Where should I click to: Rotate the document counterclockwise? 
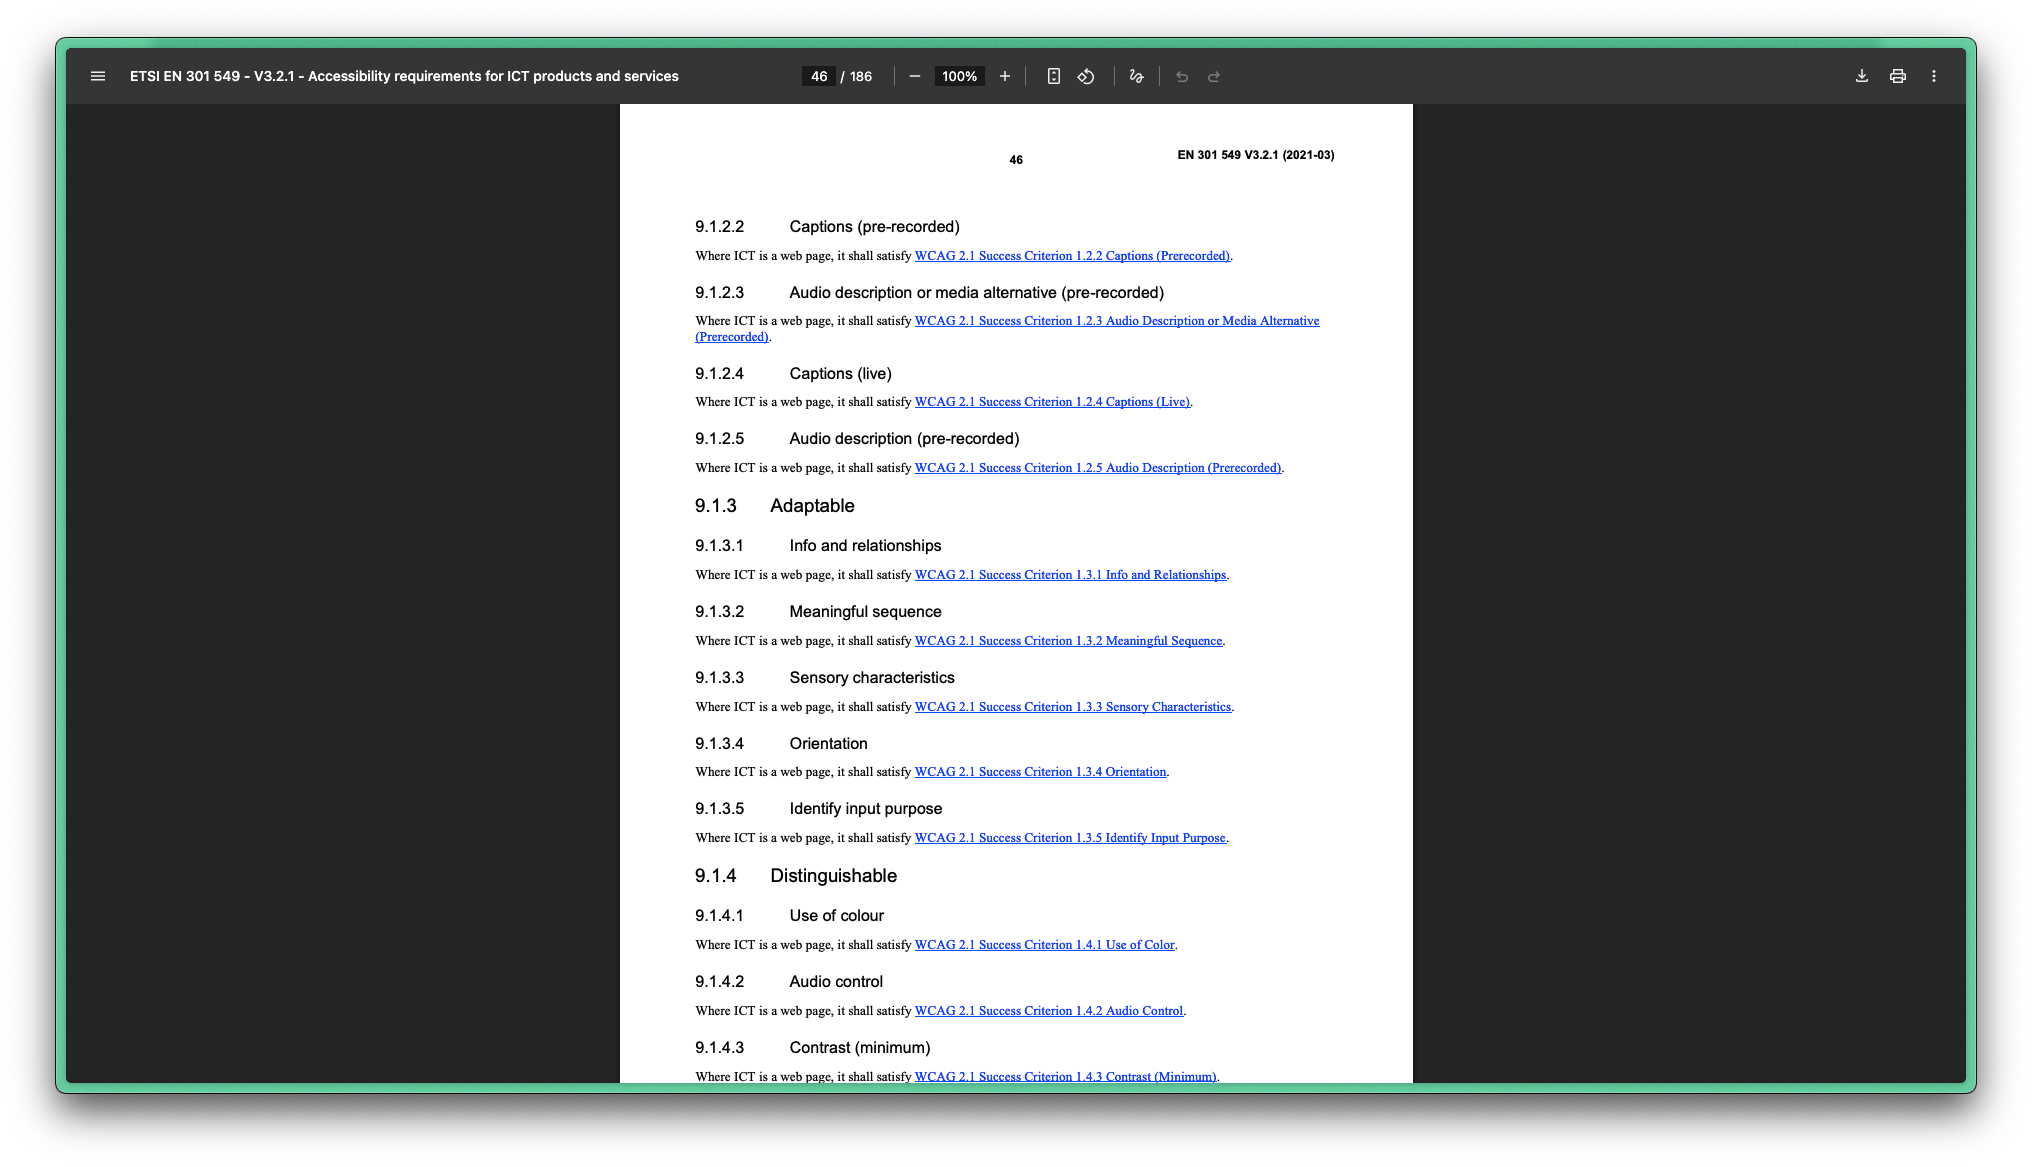coord(1086,76)
